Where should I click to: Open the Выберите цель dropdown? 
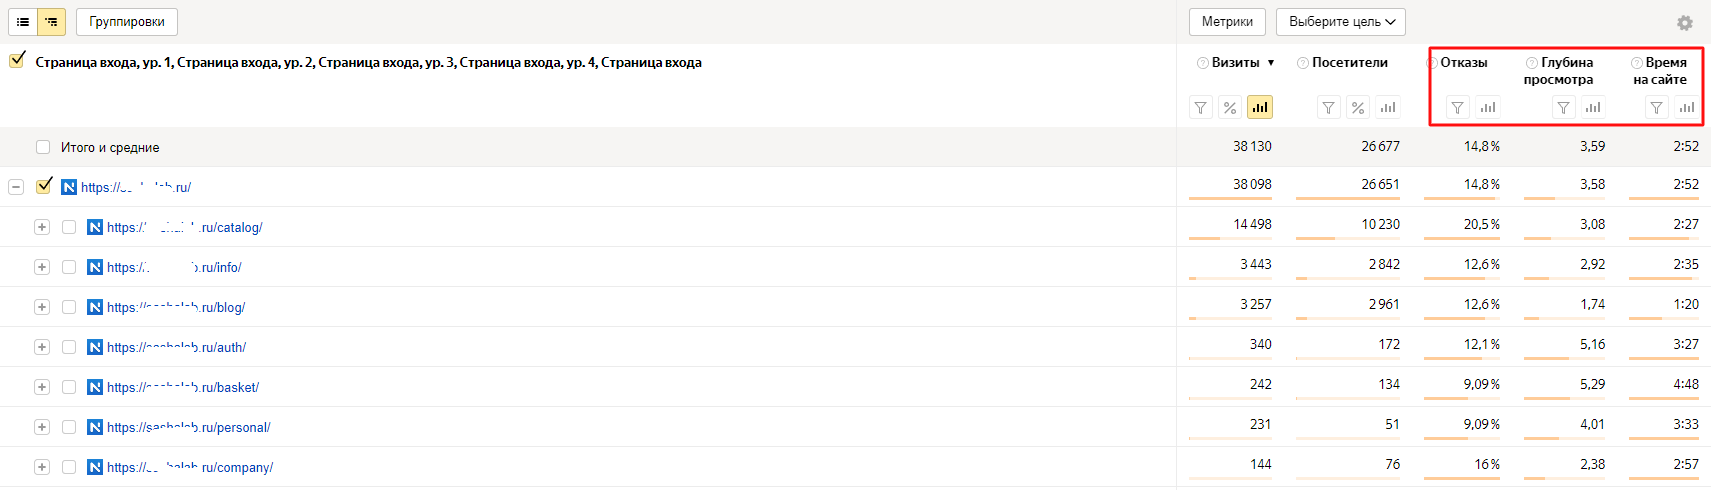1341,22
